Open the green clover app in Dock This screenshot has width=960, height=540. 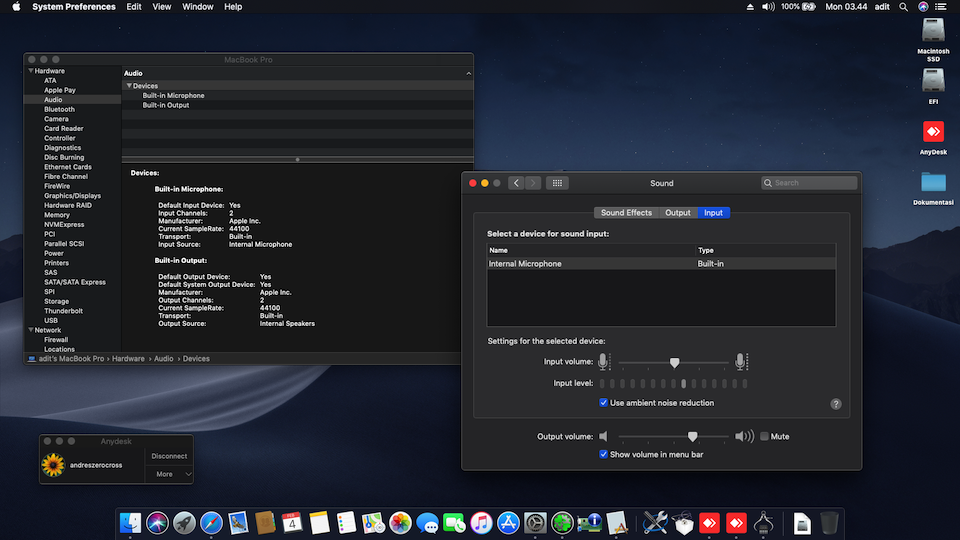pyautogui.click(x=562, y=523)
